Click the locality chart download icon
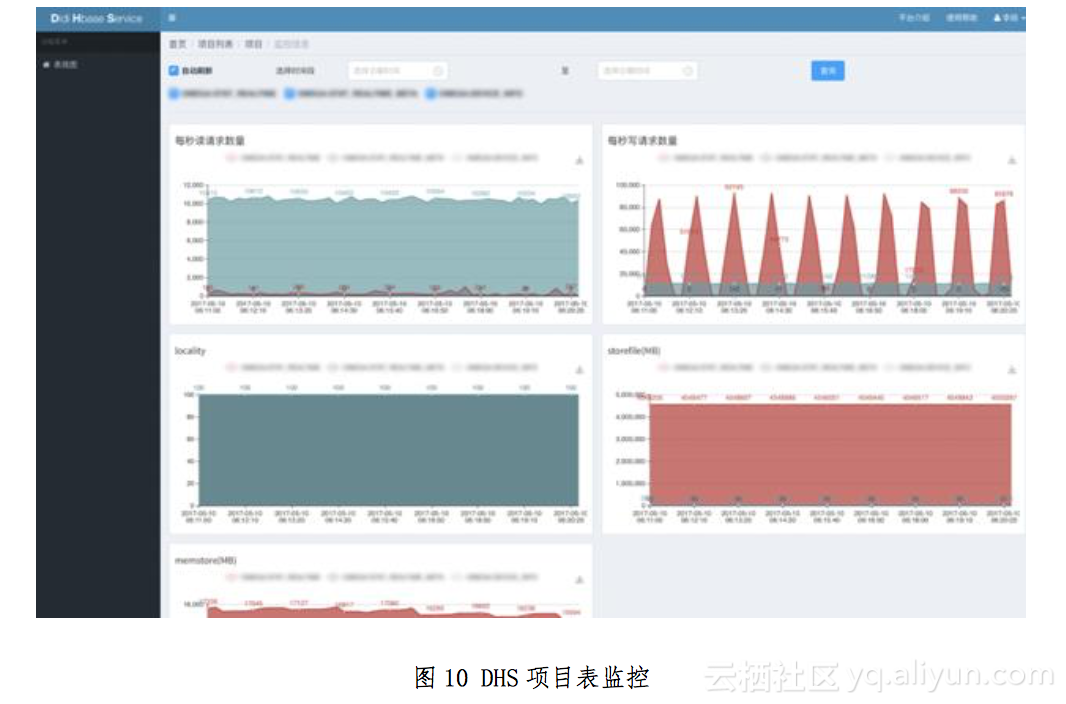 (x=579, y=370)
